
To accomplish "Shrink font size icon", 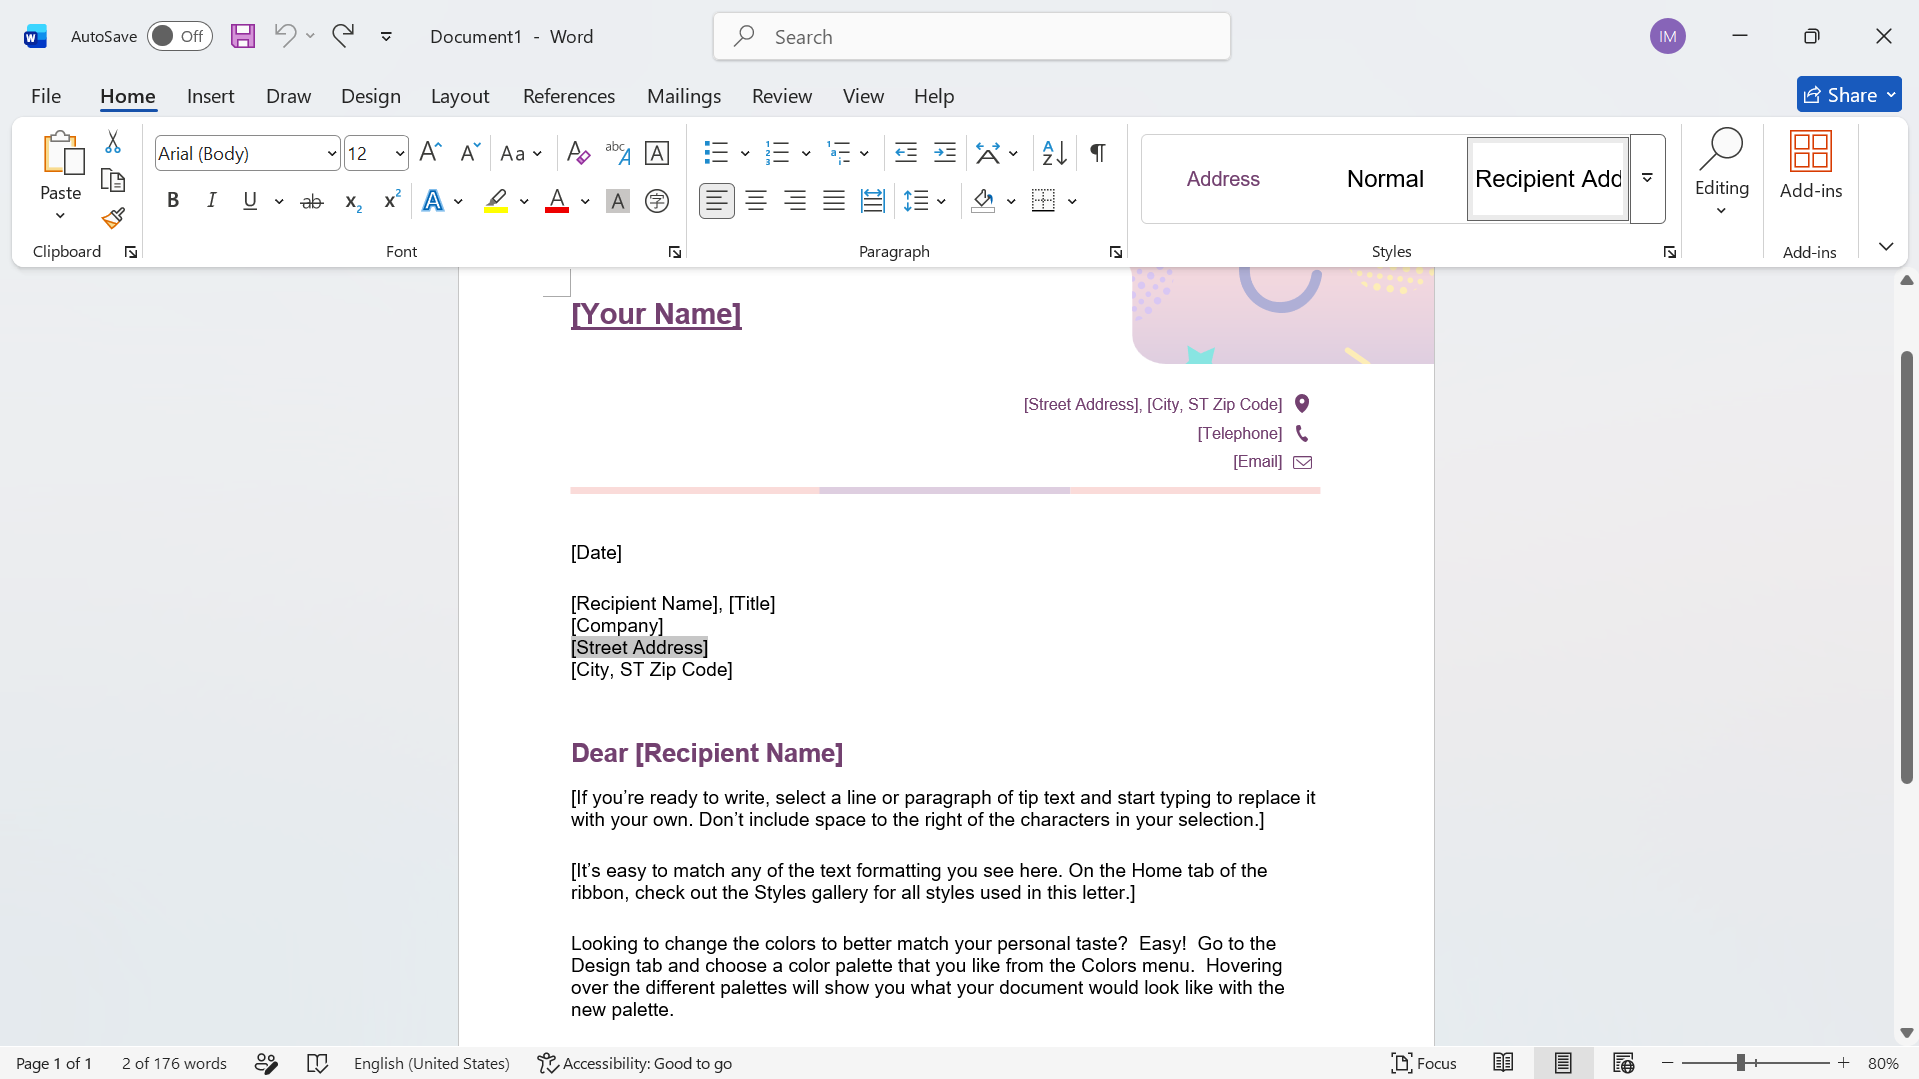I will [469, 153].
